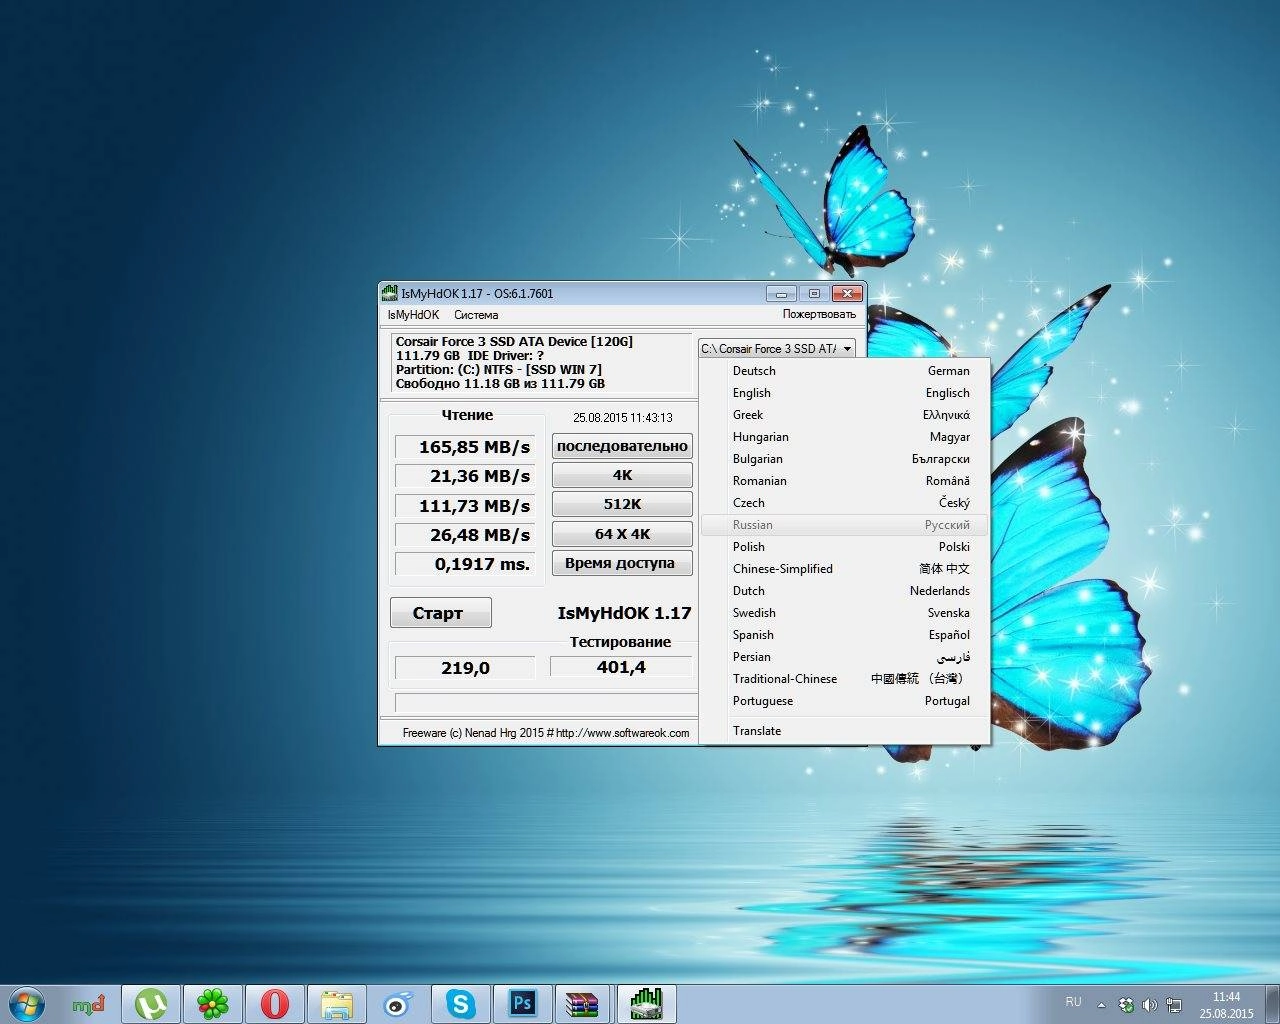Click the blue swirl icon beside Explorer
The width and height of the screenshot is (1280, 1024).
coord(398,1004)
